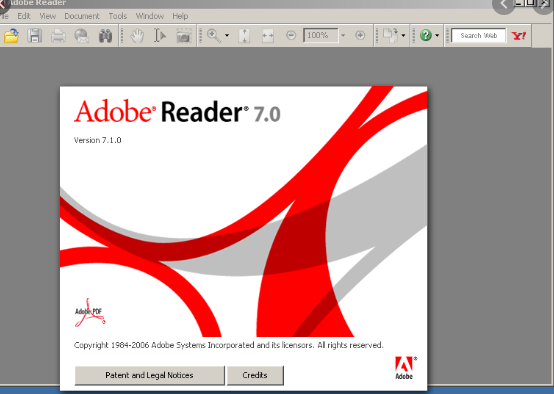The width and height of the screenshot is (554, 394).
Task: Click the Print icon in toolbar
Action: click(x=58, y=36)
